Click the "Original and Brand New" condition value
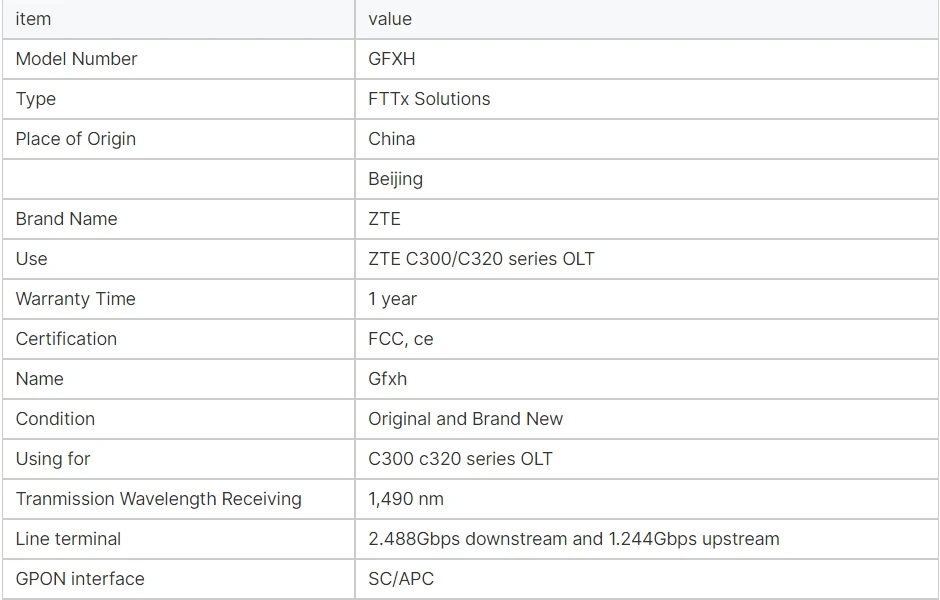 (465, 419)
